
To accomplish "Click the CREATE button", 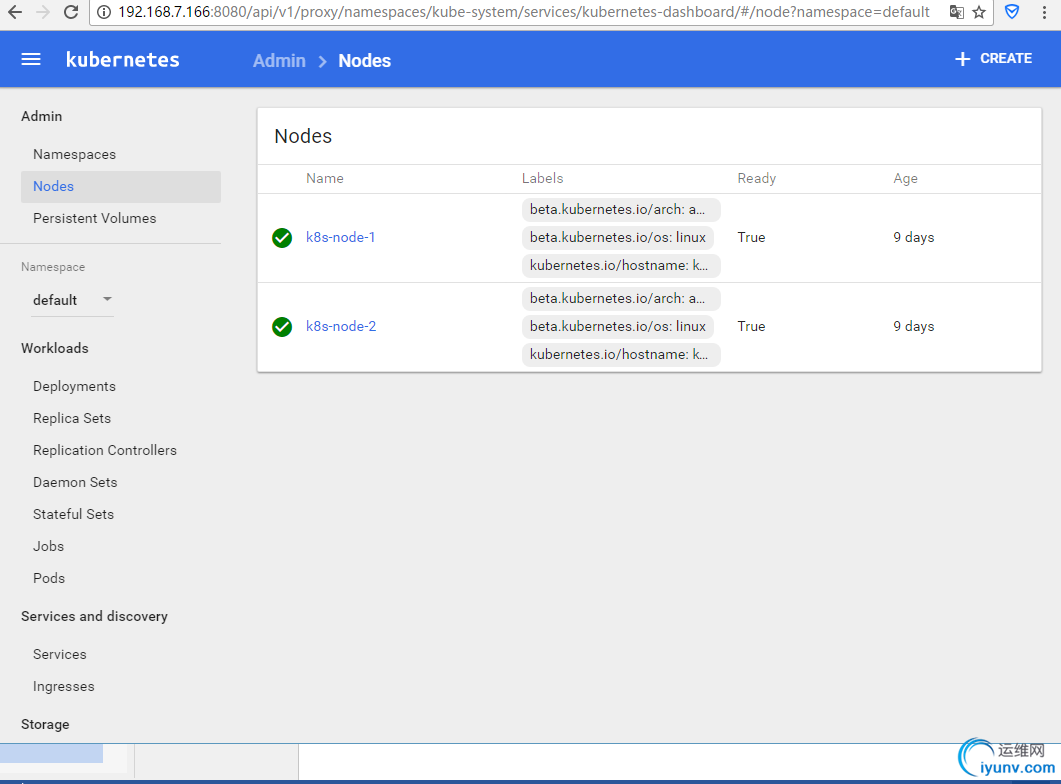I will point(993,59).
